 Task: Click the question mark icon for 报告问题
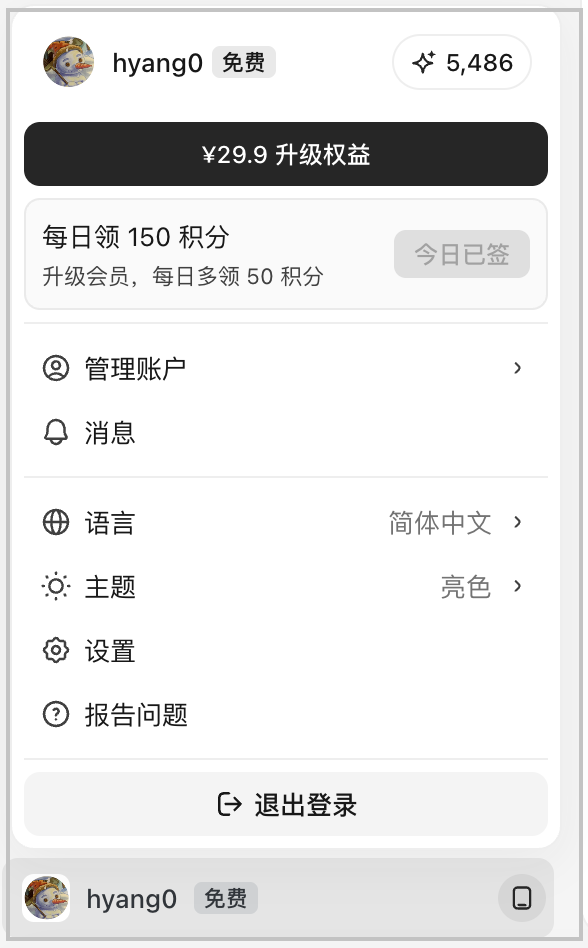tap(56, 715)
